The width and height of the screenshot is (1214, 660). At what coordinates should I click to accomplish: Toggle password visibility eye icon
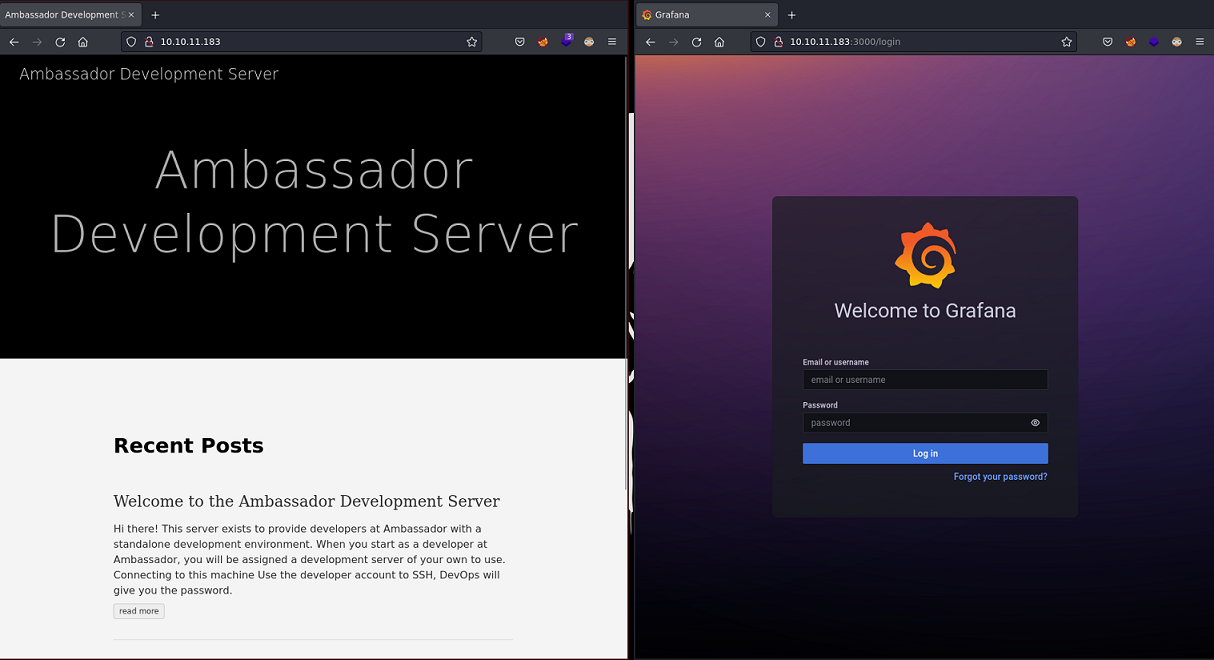[1035, 423]
